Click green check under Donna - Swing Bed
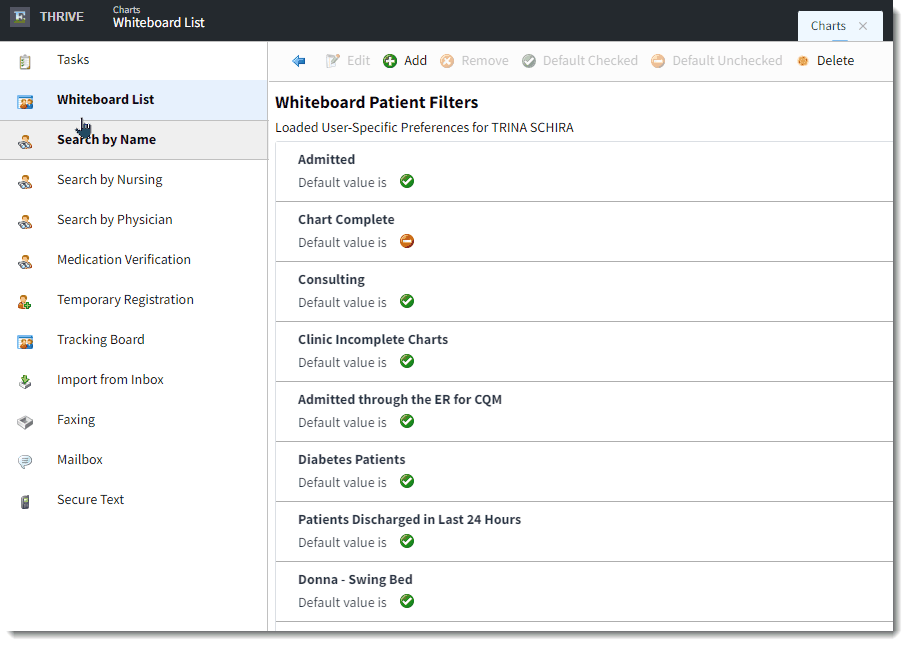Image resolution: width=908 pixels, height=646 pixels. tap(407, 601)
